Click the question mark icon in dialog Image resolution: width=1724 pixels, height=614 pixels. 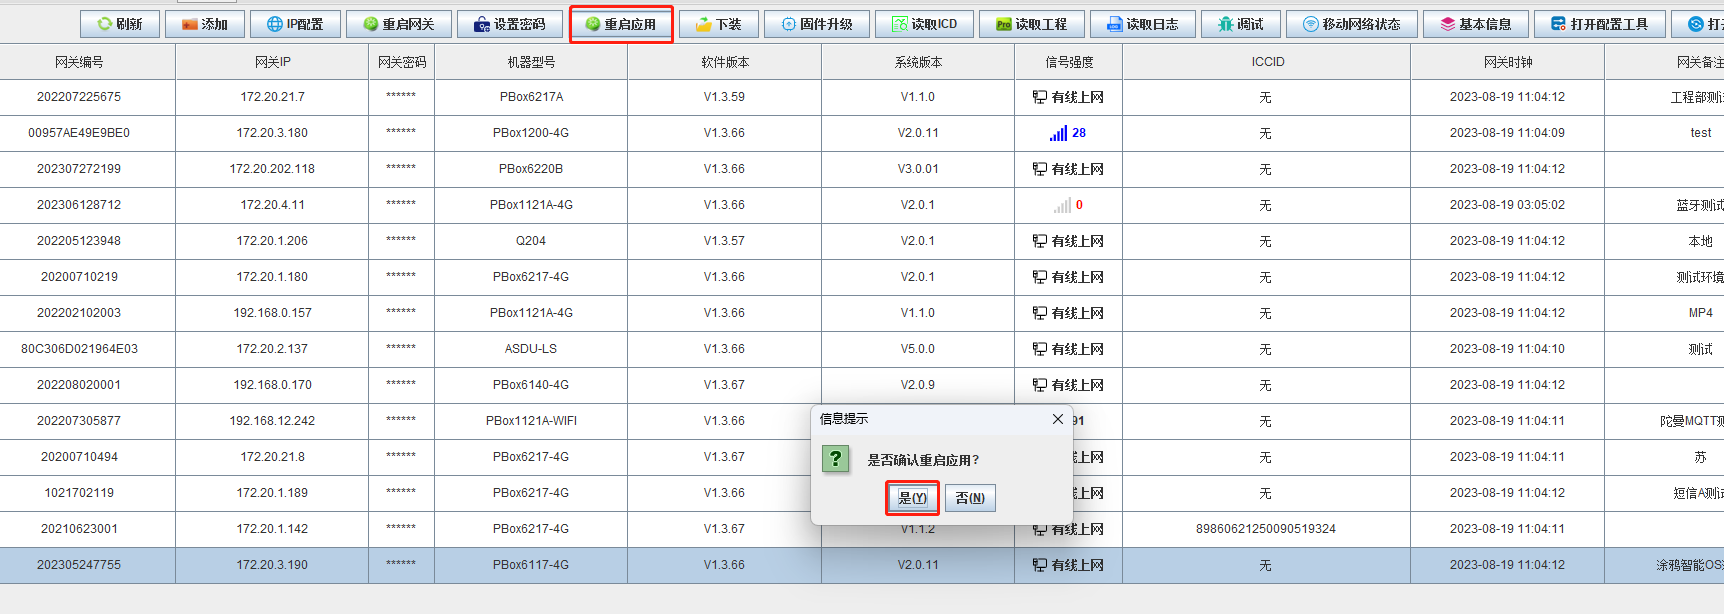point(835,459)
